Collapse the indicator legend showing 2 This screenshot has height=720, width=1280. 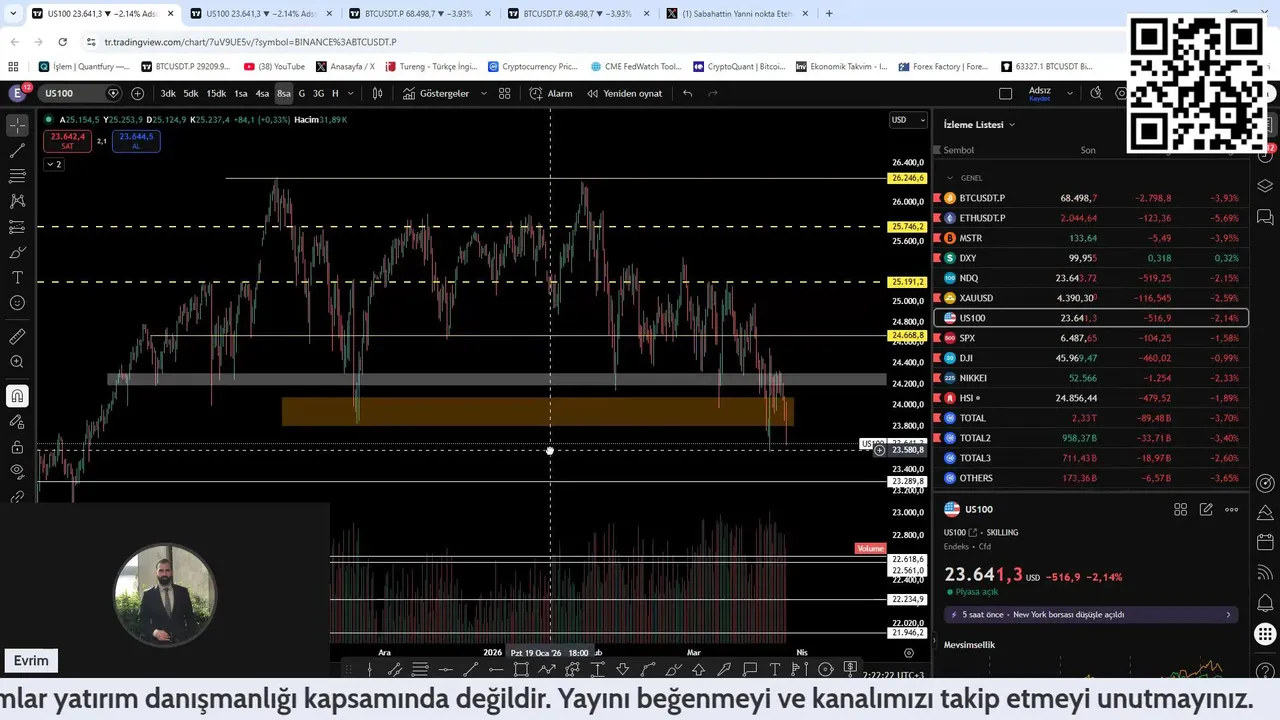tap(54, 164)
